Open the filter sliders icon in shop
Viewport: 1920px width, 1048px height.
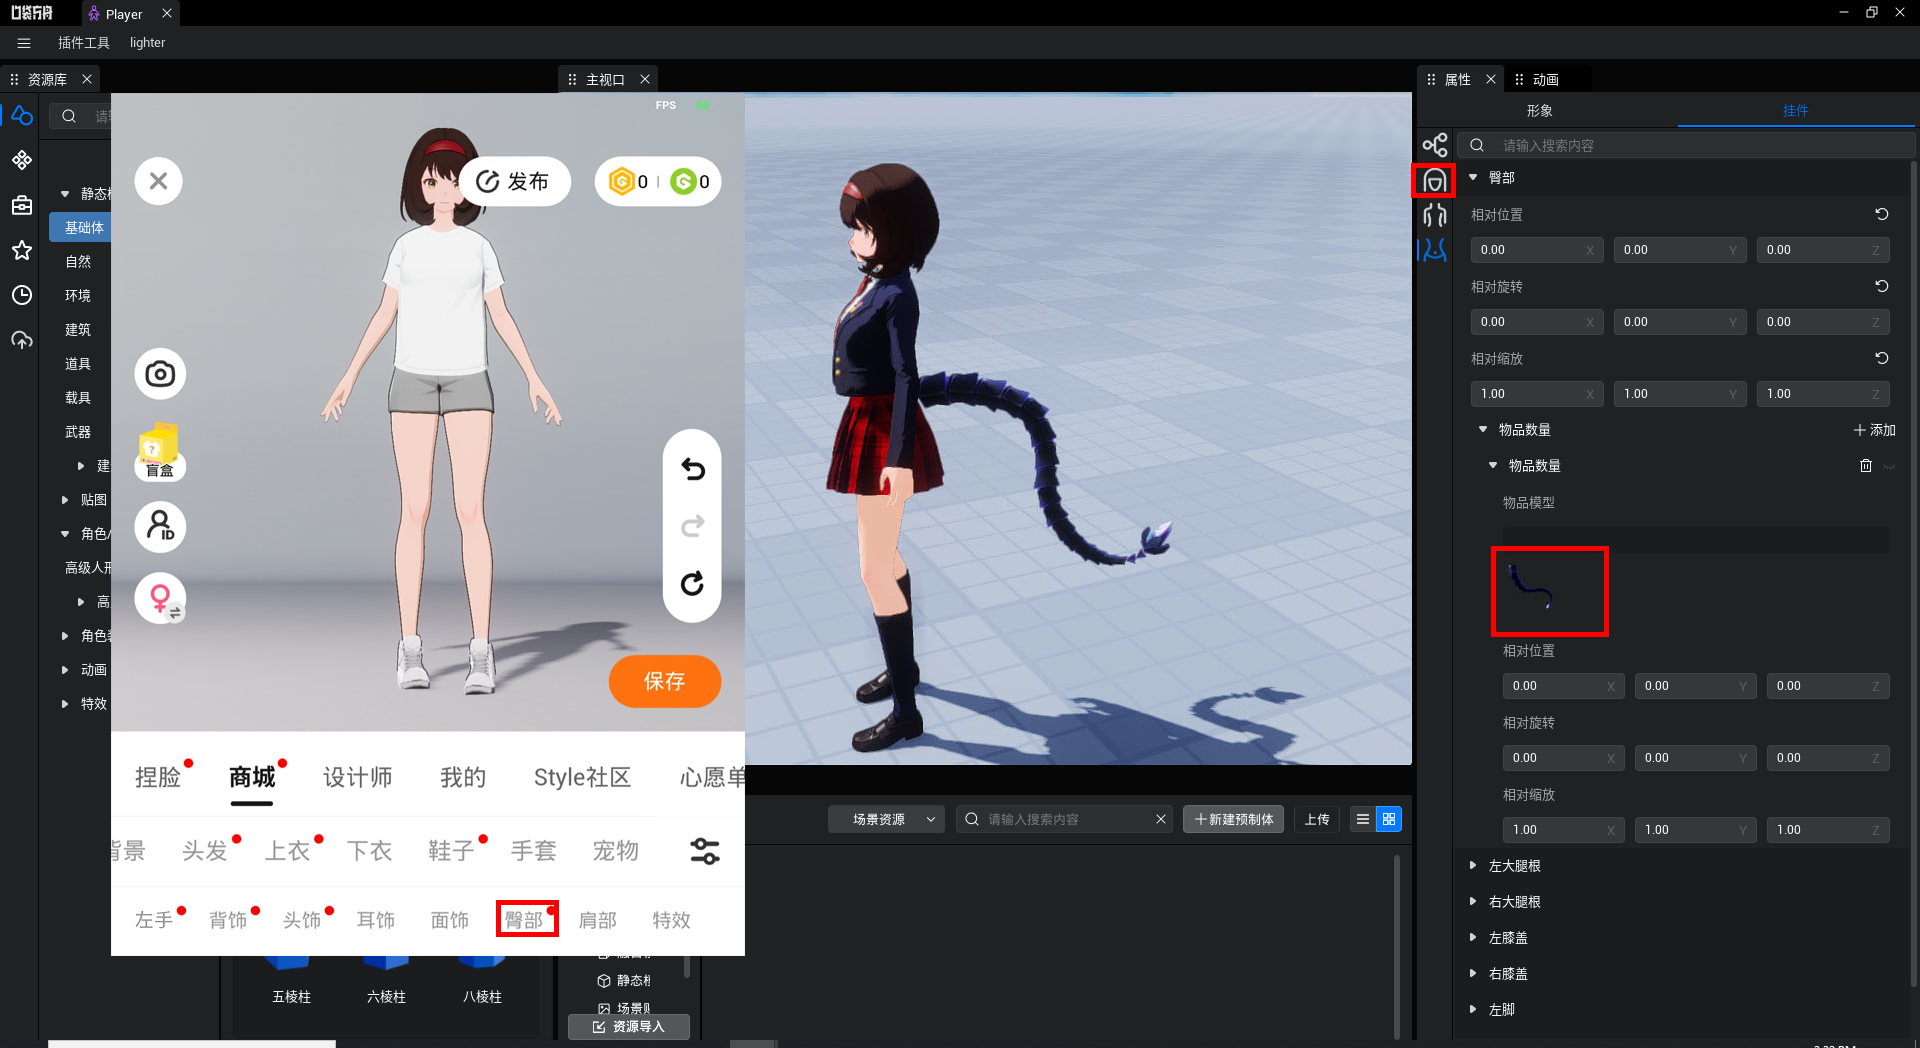[x=704, y=851]
